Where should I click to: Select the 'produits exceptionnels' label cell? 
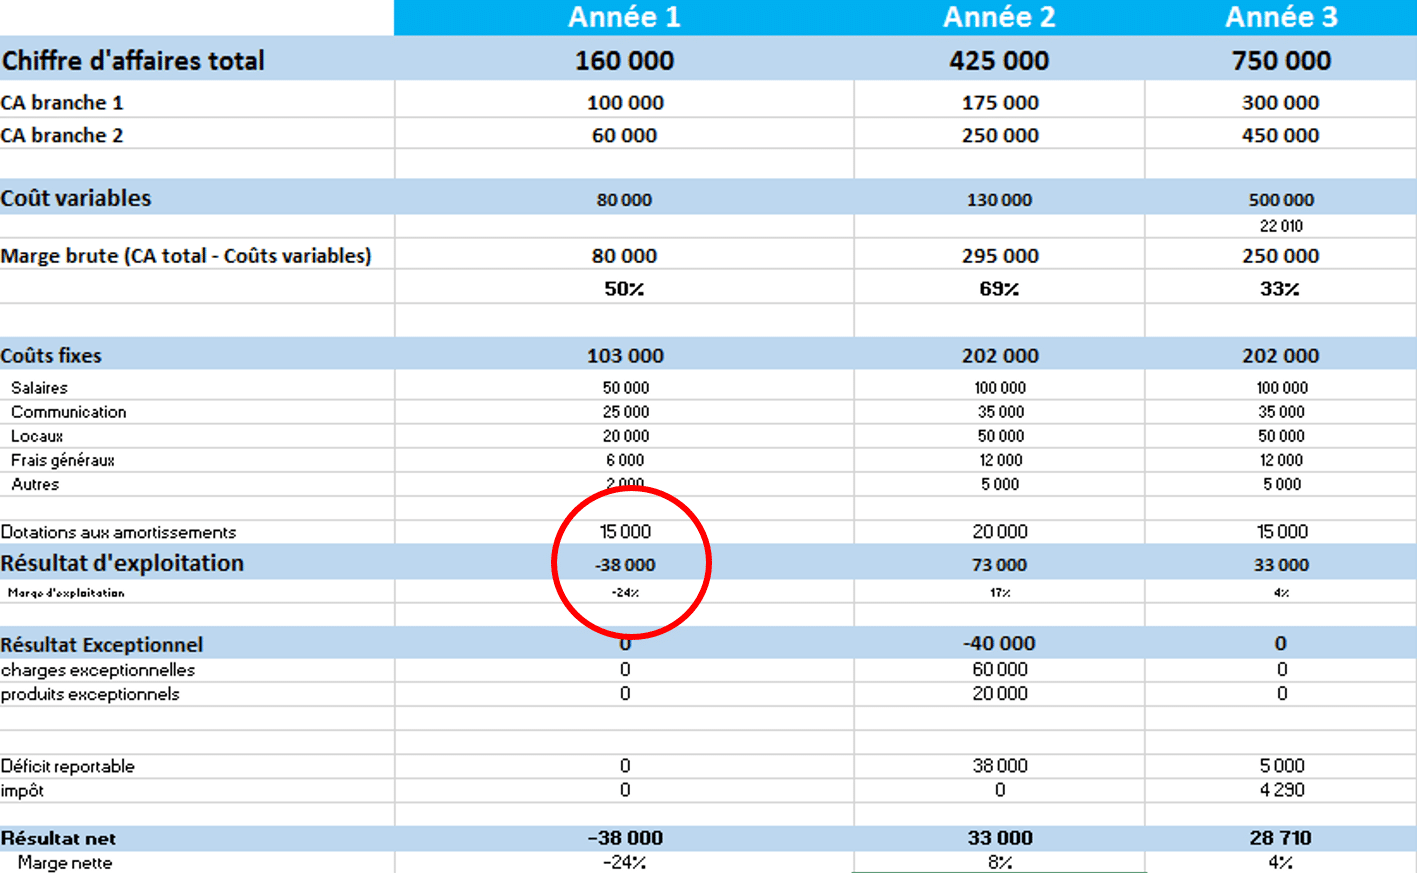(x=90, y=694)
